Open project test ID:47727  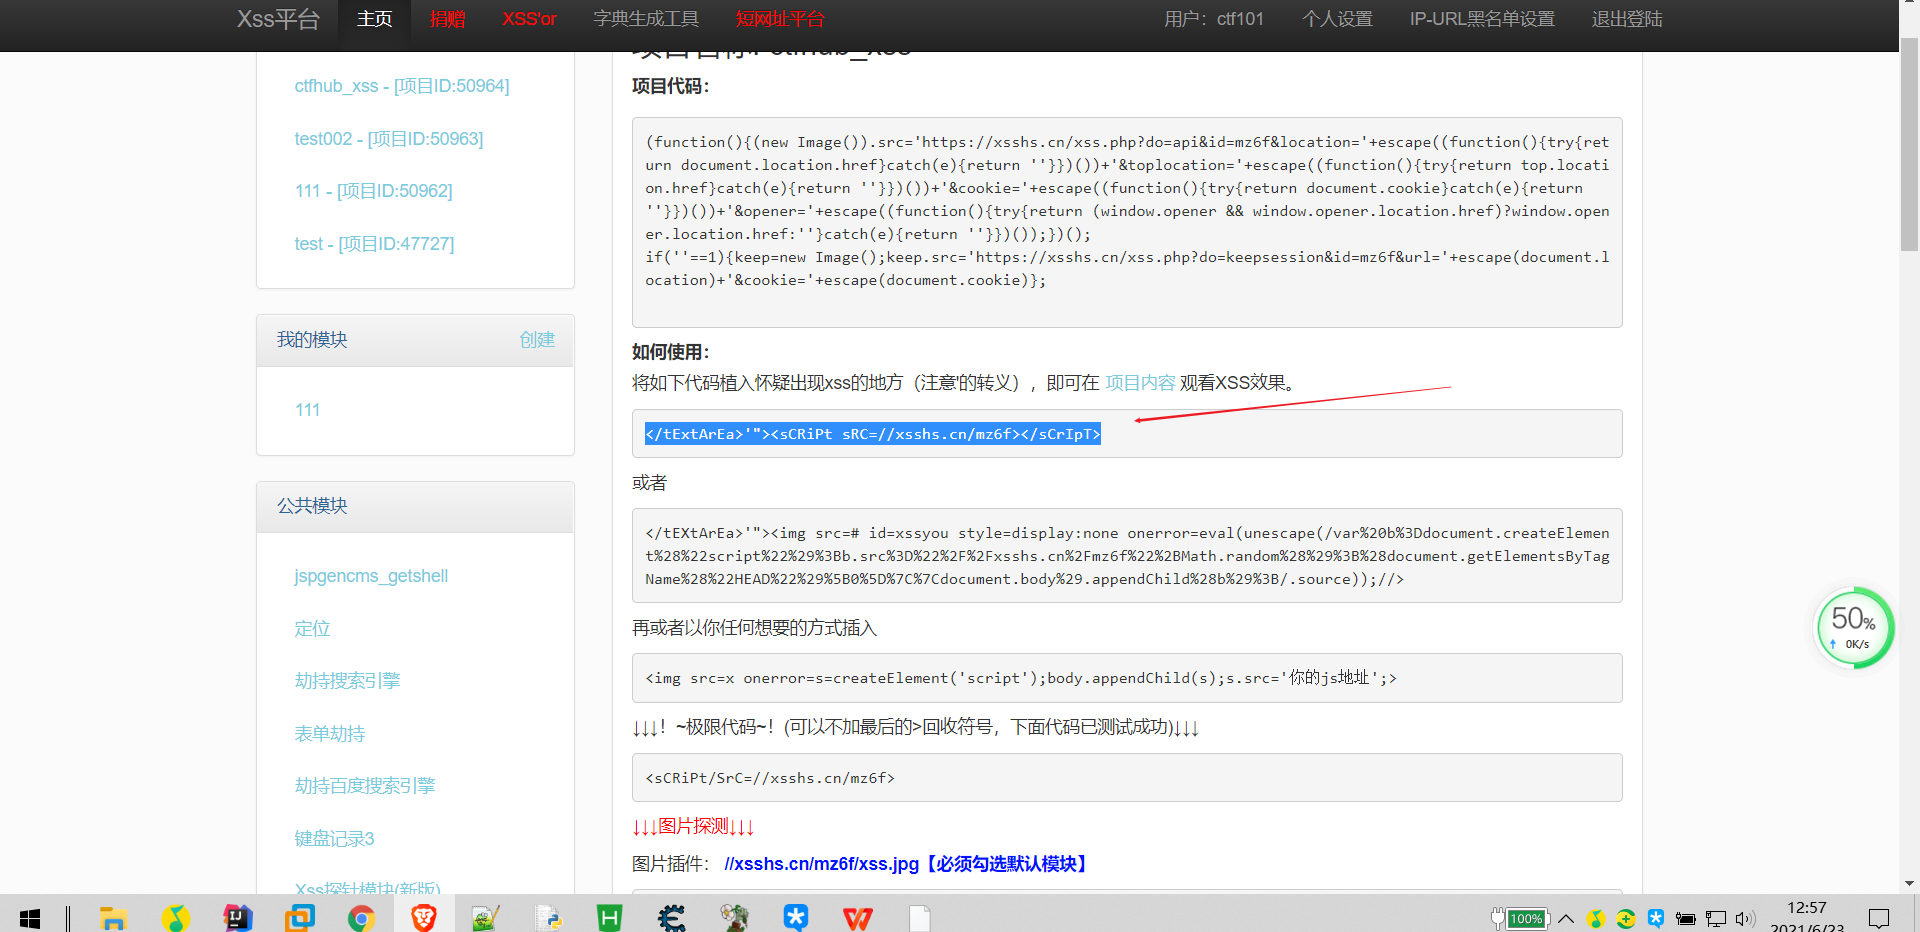374,244
